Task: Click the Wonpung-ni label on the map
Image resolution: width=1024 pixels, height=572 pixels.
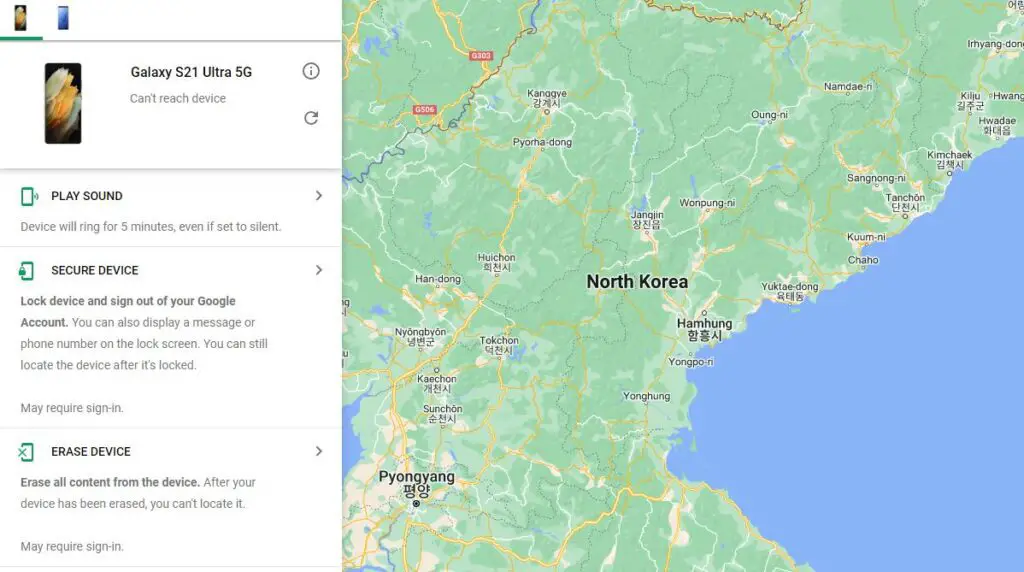Action: tap(707, 203)
